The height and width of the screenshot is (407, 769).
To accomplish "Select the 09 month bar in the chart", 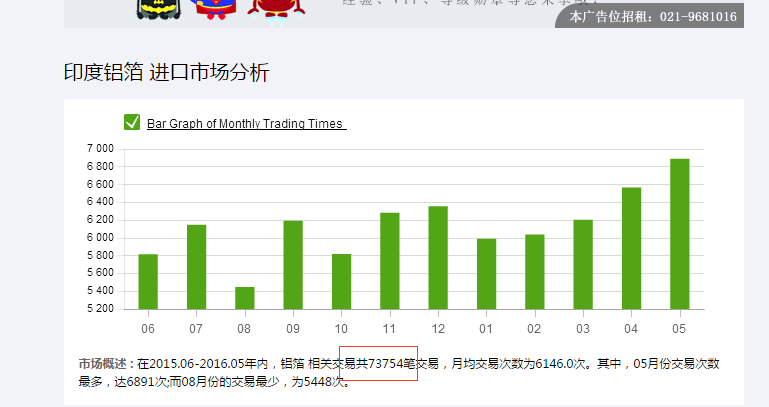I will pyautogui.click(x=293, y=265).
